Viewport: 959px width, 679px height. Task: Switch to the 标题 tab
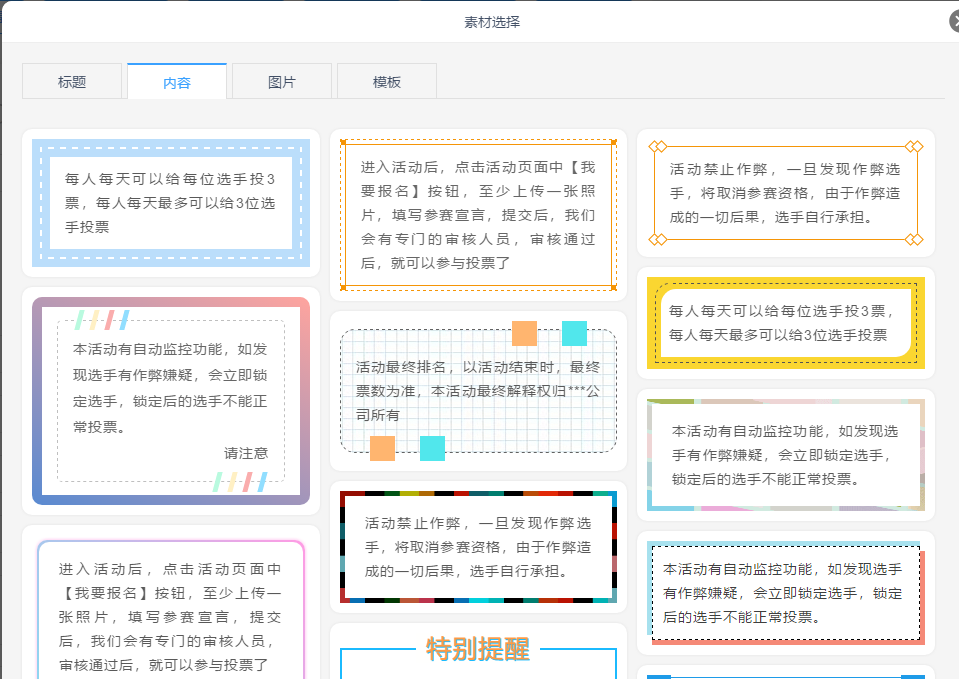[72, 81]
